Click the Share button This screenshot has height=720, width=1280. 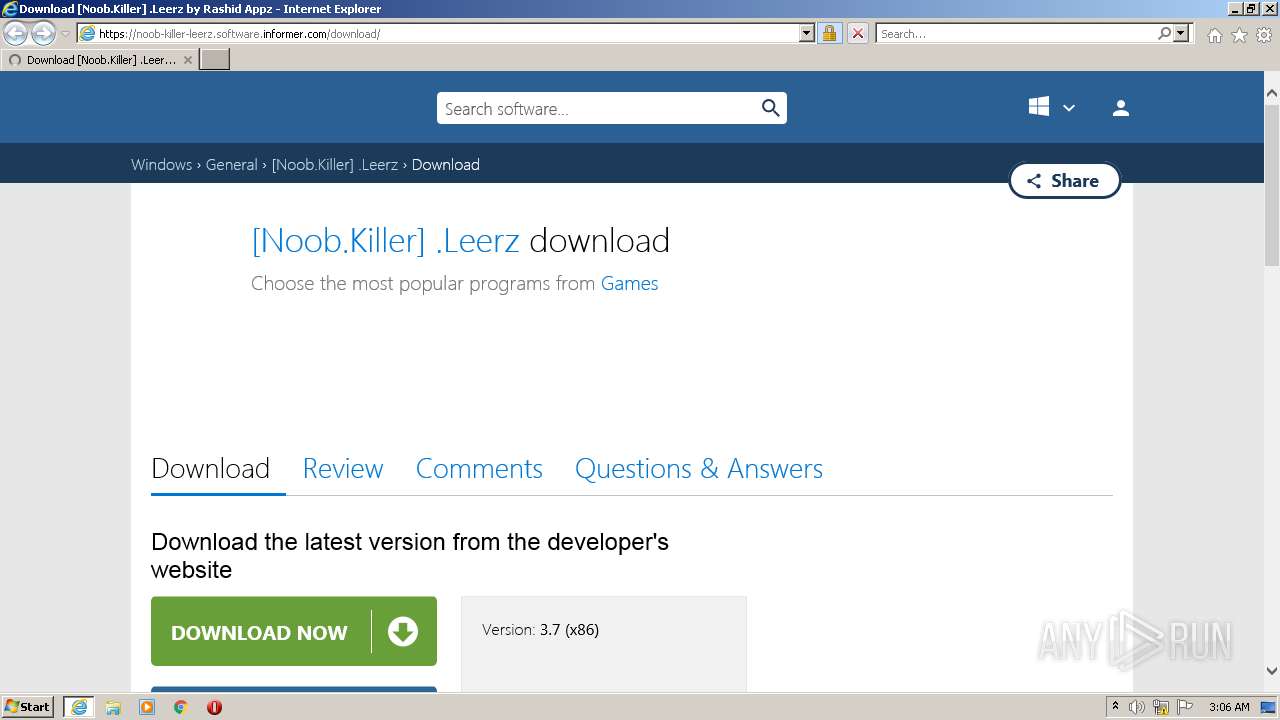[x=1064, y=181]
